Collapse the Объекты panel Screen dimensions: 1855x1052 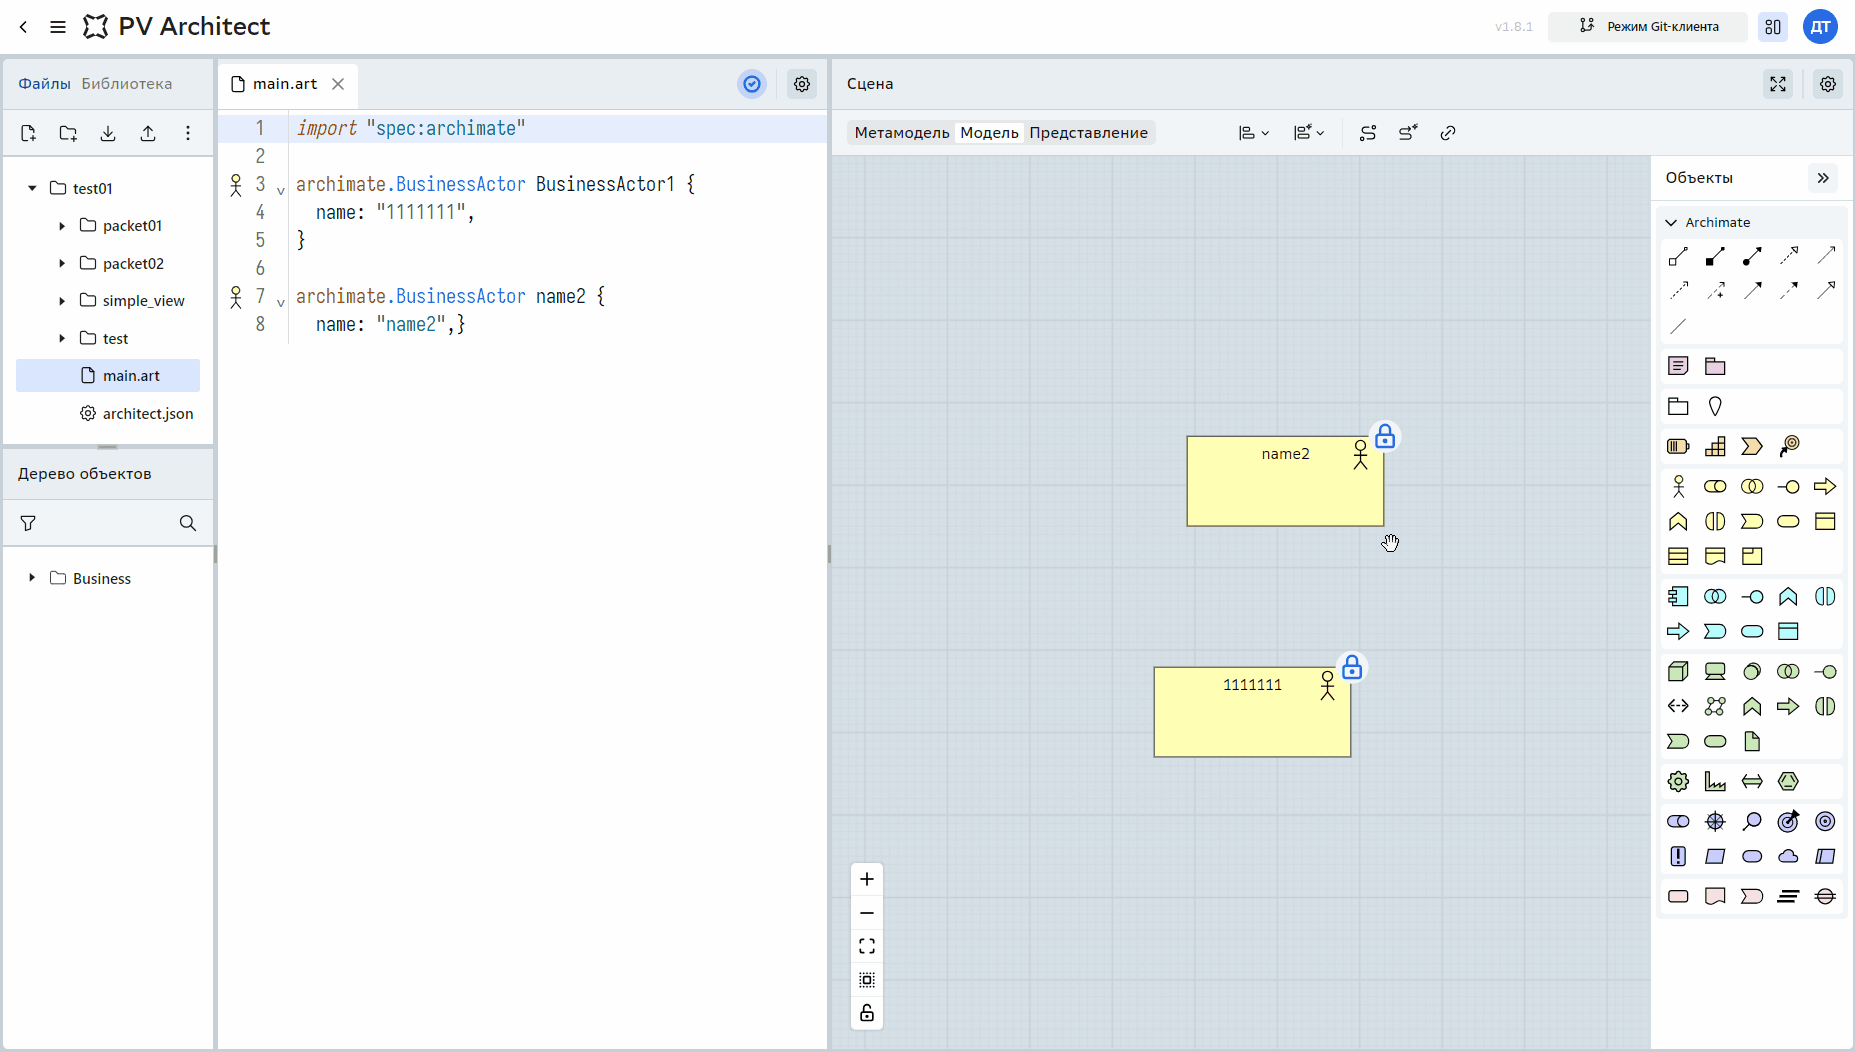click(x=1823, y=178)
